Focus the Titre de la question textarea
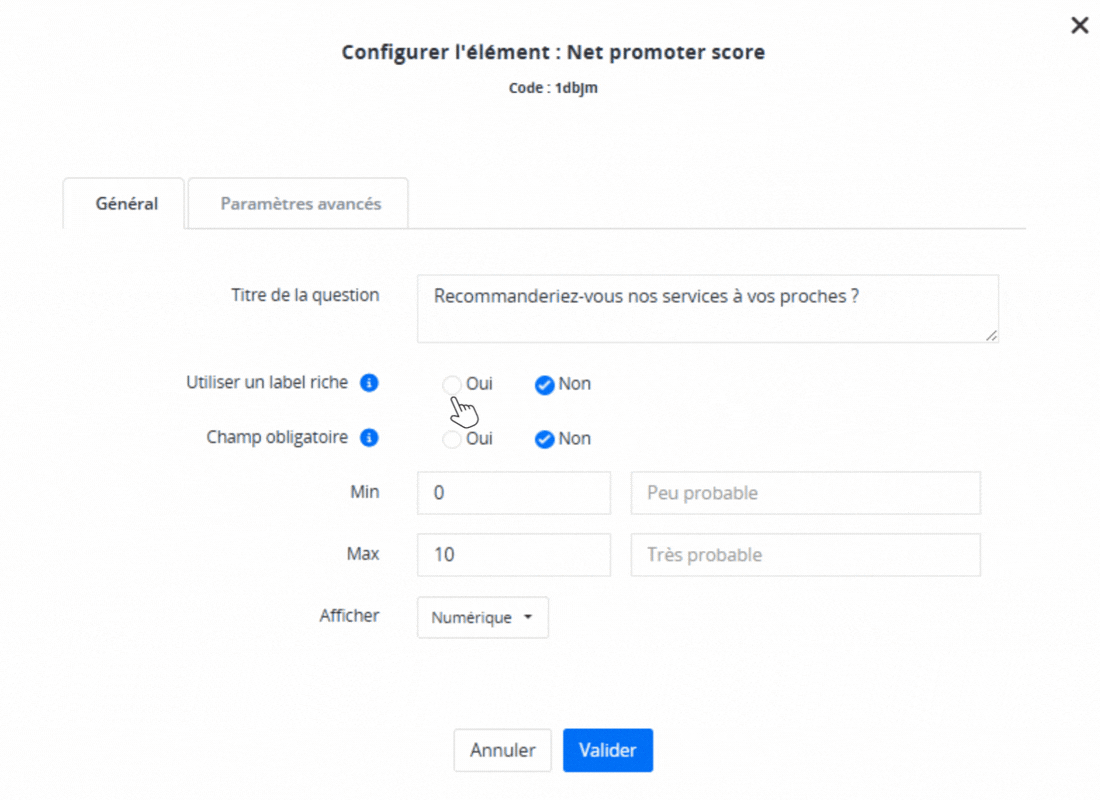 click(707, 309)
